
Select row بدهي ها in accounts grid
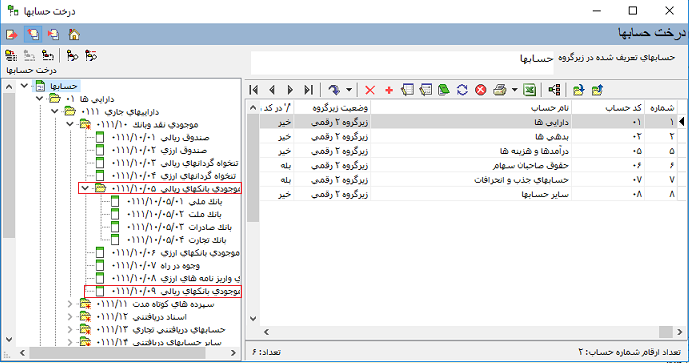click(468, 137)
